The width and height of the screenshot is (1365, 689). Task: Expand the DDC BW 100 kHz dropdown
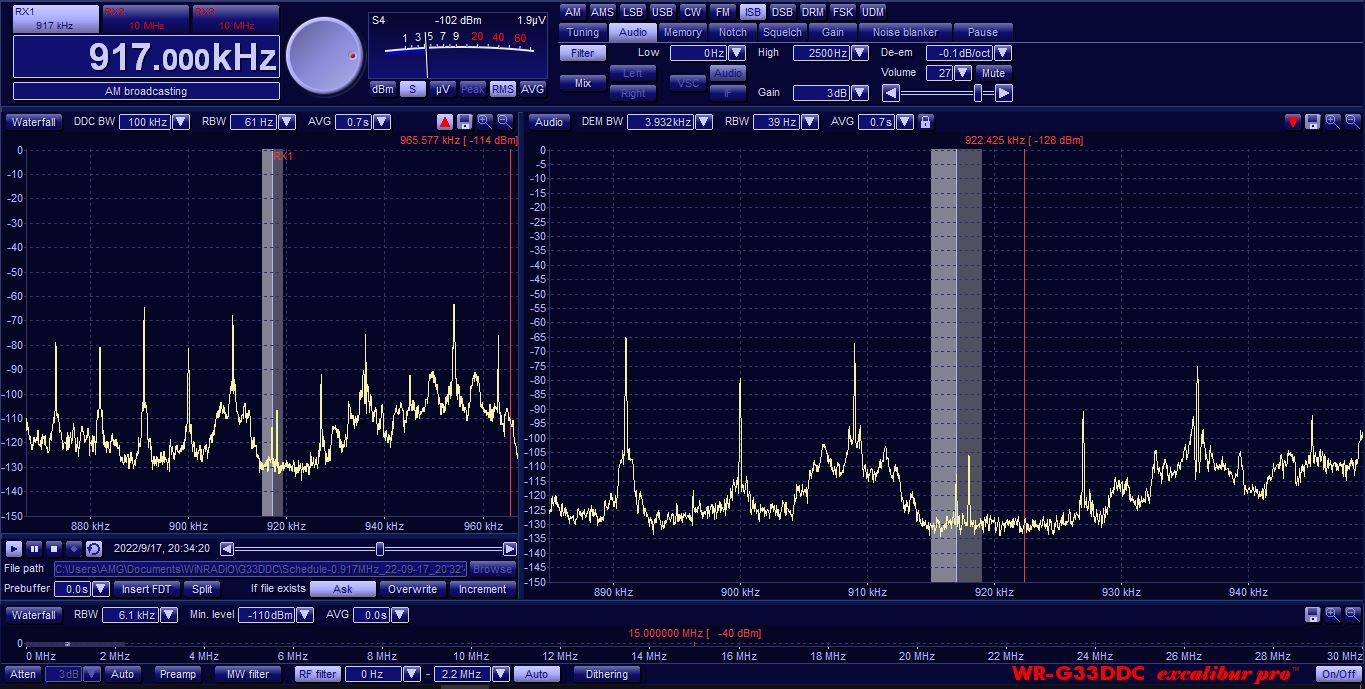pos(181,122)
